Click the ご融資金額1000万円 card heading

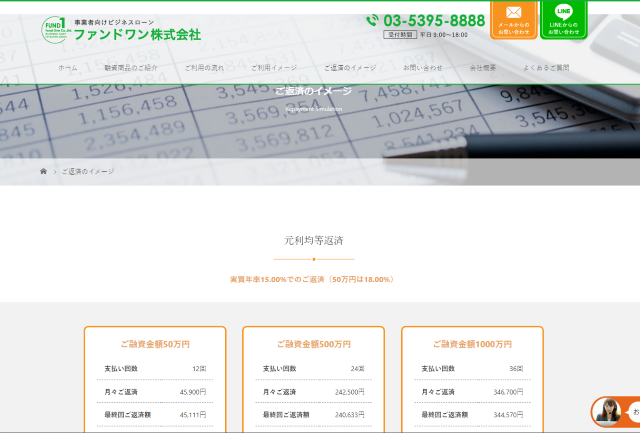(472, 344)
